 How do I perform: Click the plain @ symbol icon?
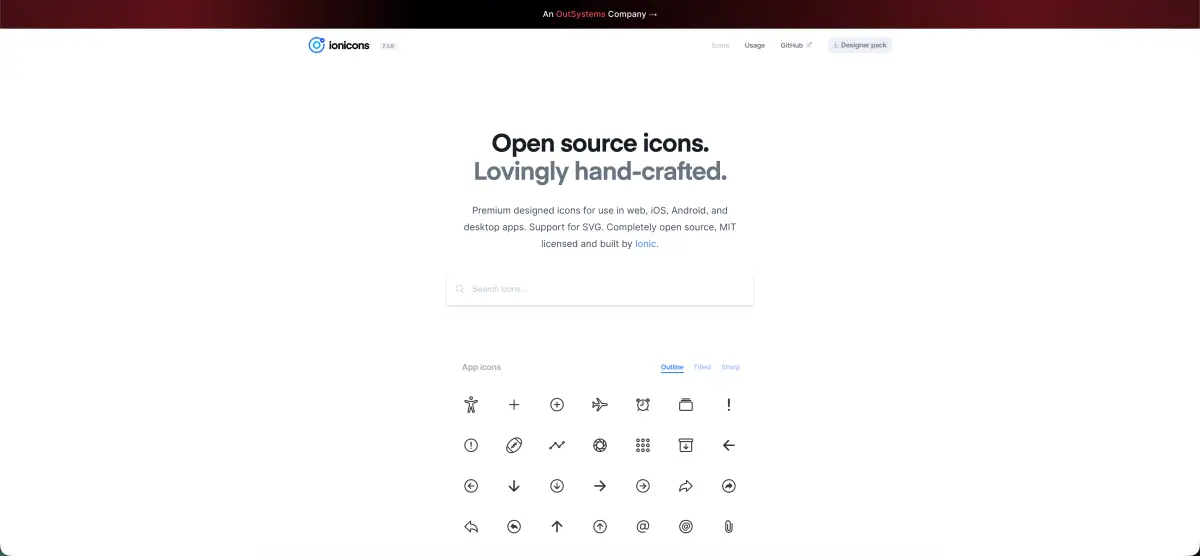pyautogui.click(x=643, y=526)
